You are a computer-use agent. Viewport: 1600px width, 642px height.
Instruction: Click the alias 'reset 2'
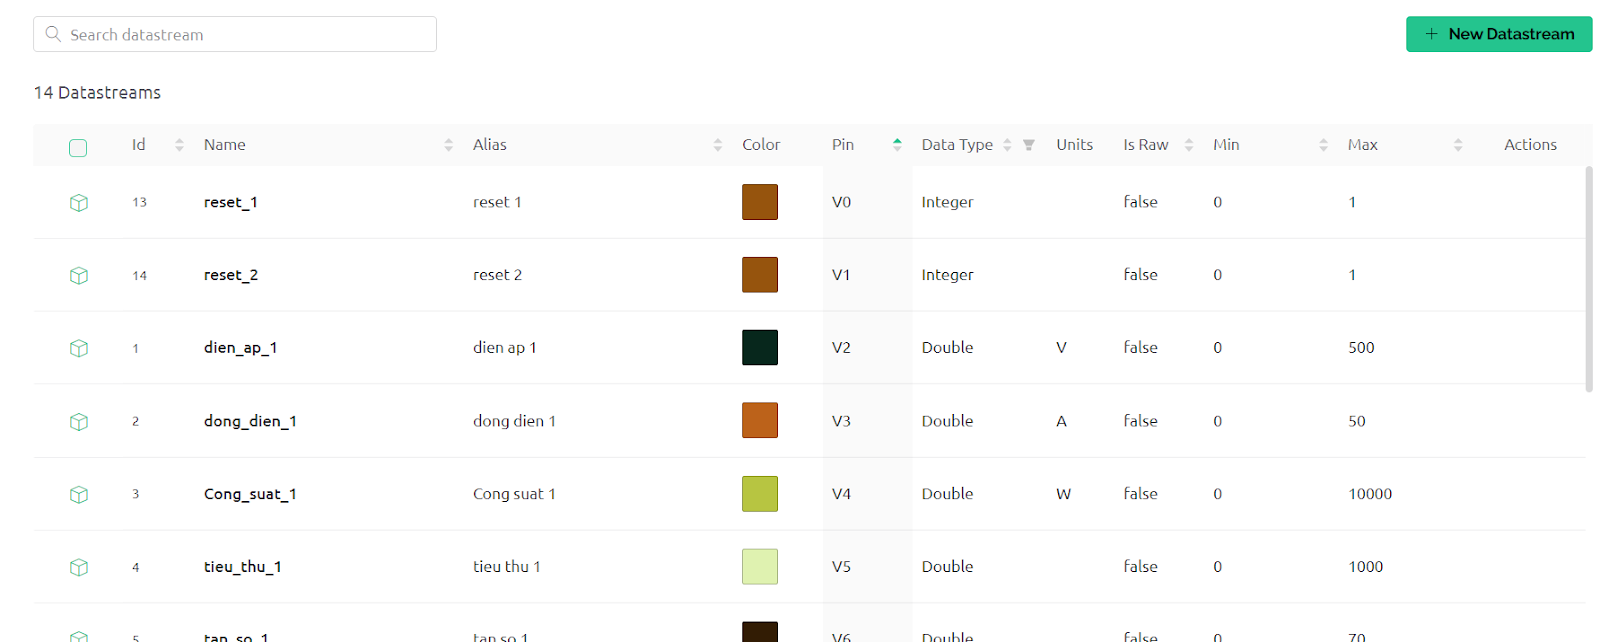point(497,275)
